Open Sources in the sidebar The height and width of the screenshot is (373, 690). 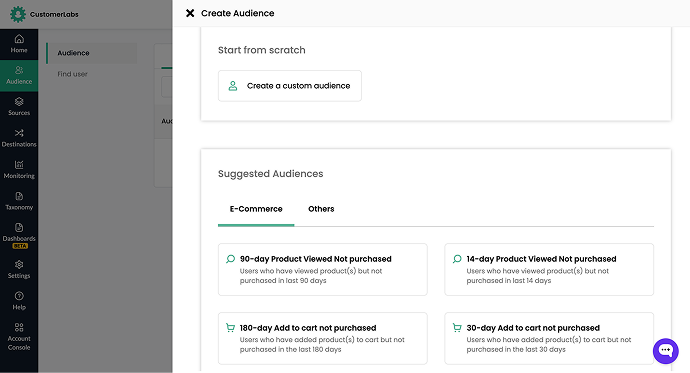pyautogui.click(x=19, y=106)
